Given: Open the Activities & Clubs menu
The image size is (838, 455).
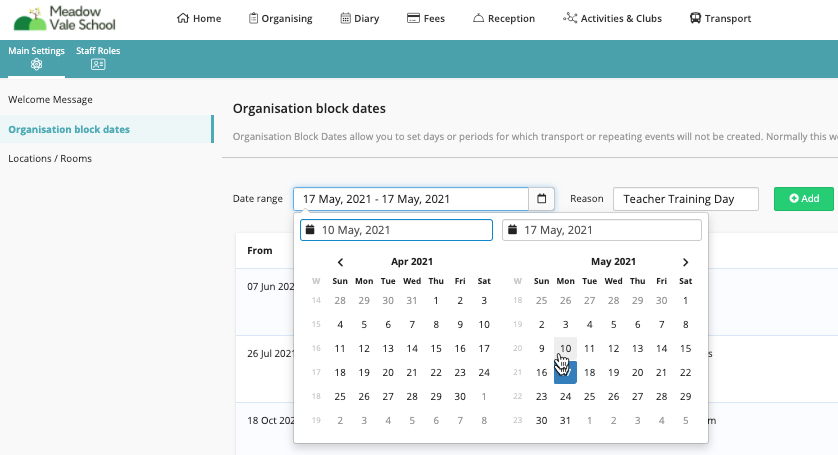Looking at the screenshot, I should [612, 18].
